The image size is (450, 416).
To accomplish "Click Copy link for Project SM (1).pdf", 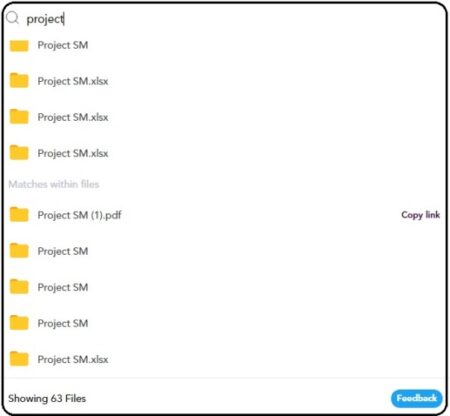I will (x=421, y=215).
